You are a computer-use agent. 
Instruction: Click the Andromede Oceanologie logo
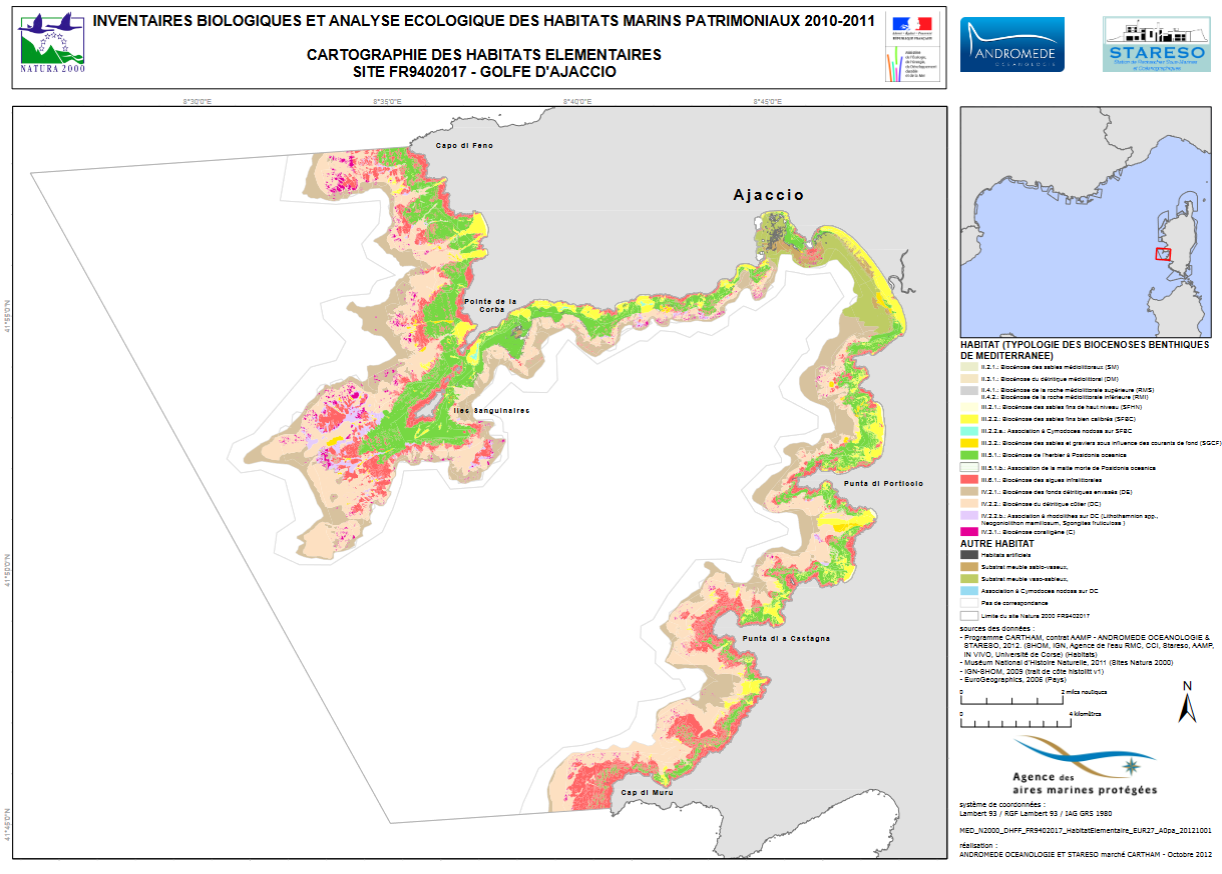coord(1012,45)
